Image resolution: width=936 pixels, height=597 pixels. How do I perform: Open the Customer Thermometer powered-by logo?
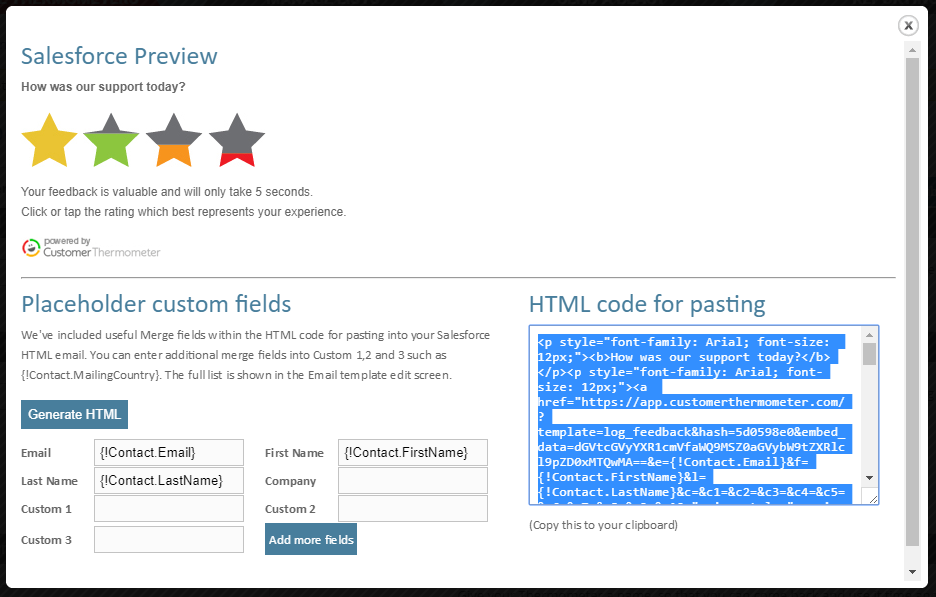91,247
